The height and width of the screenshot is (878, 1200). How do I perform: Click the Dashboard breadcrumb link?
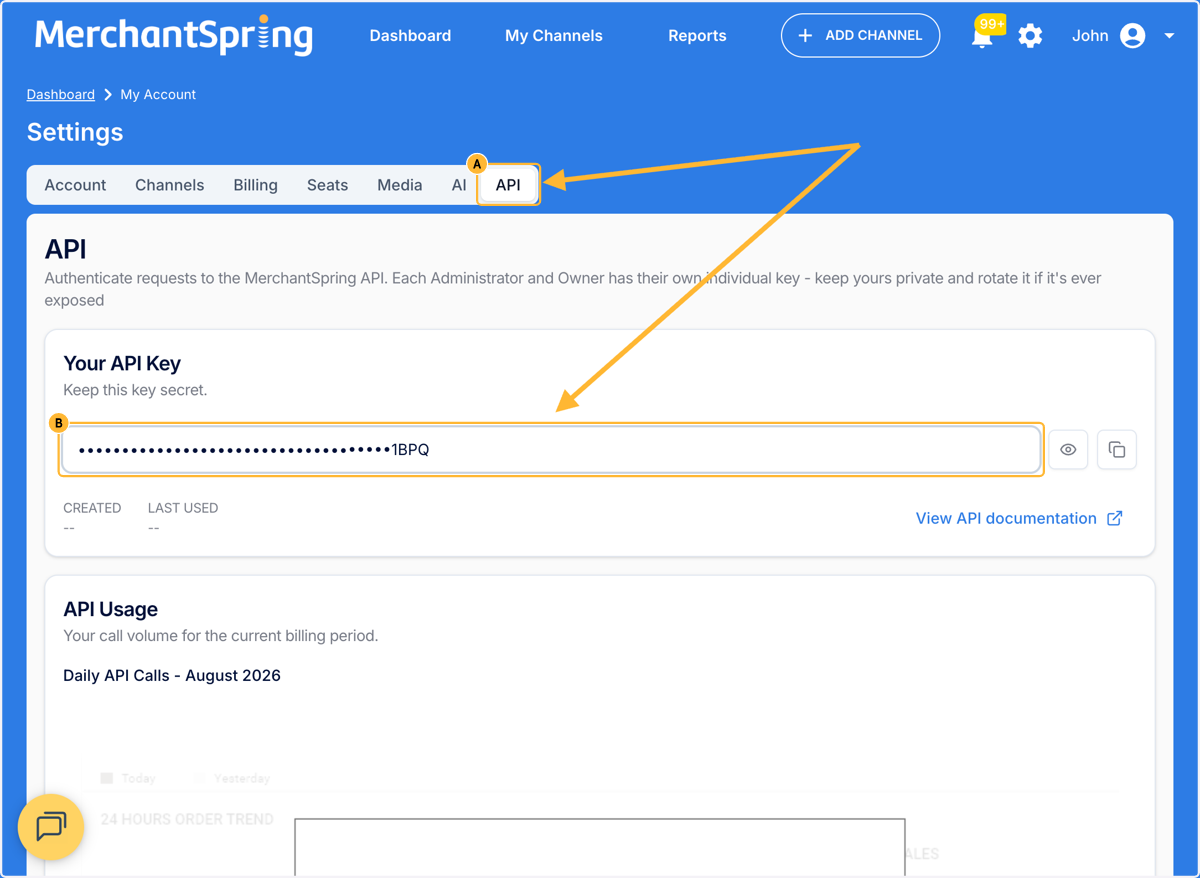(x=61, y=94)
